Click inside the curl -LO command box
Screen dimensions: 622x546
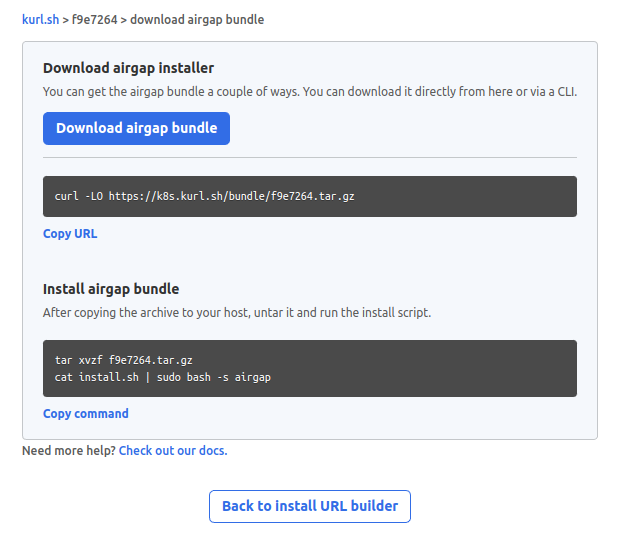(x=310, y=196)
